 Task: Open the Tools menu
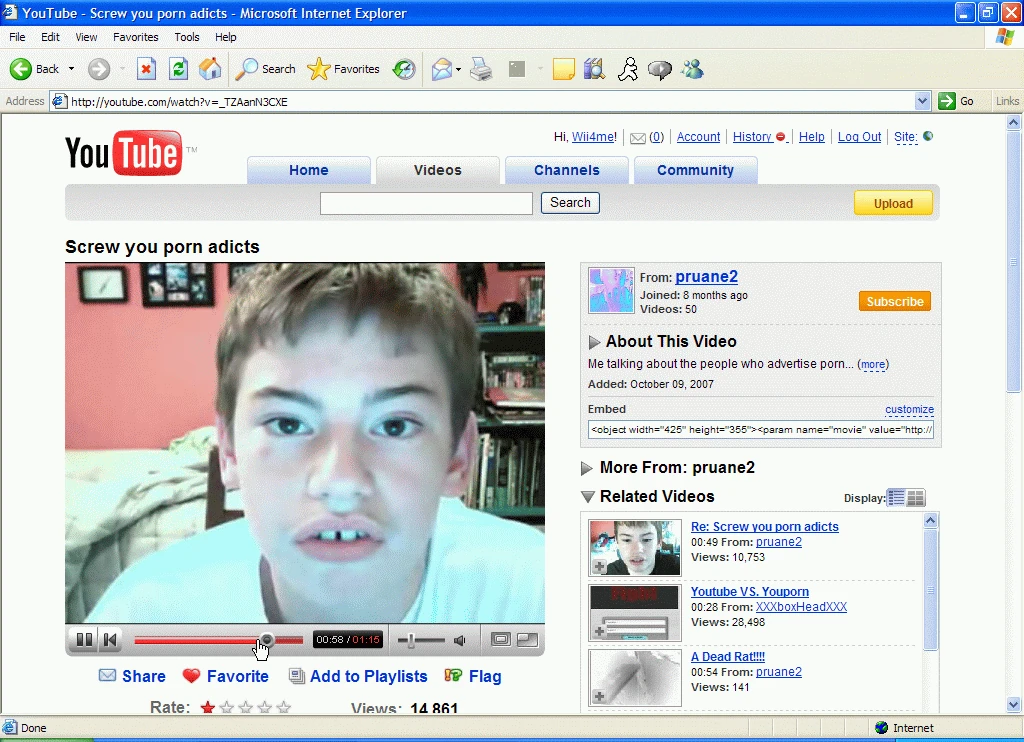(x=187, y=37)
